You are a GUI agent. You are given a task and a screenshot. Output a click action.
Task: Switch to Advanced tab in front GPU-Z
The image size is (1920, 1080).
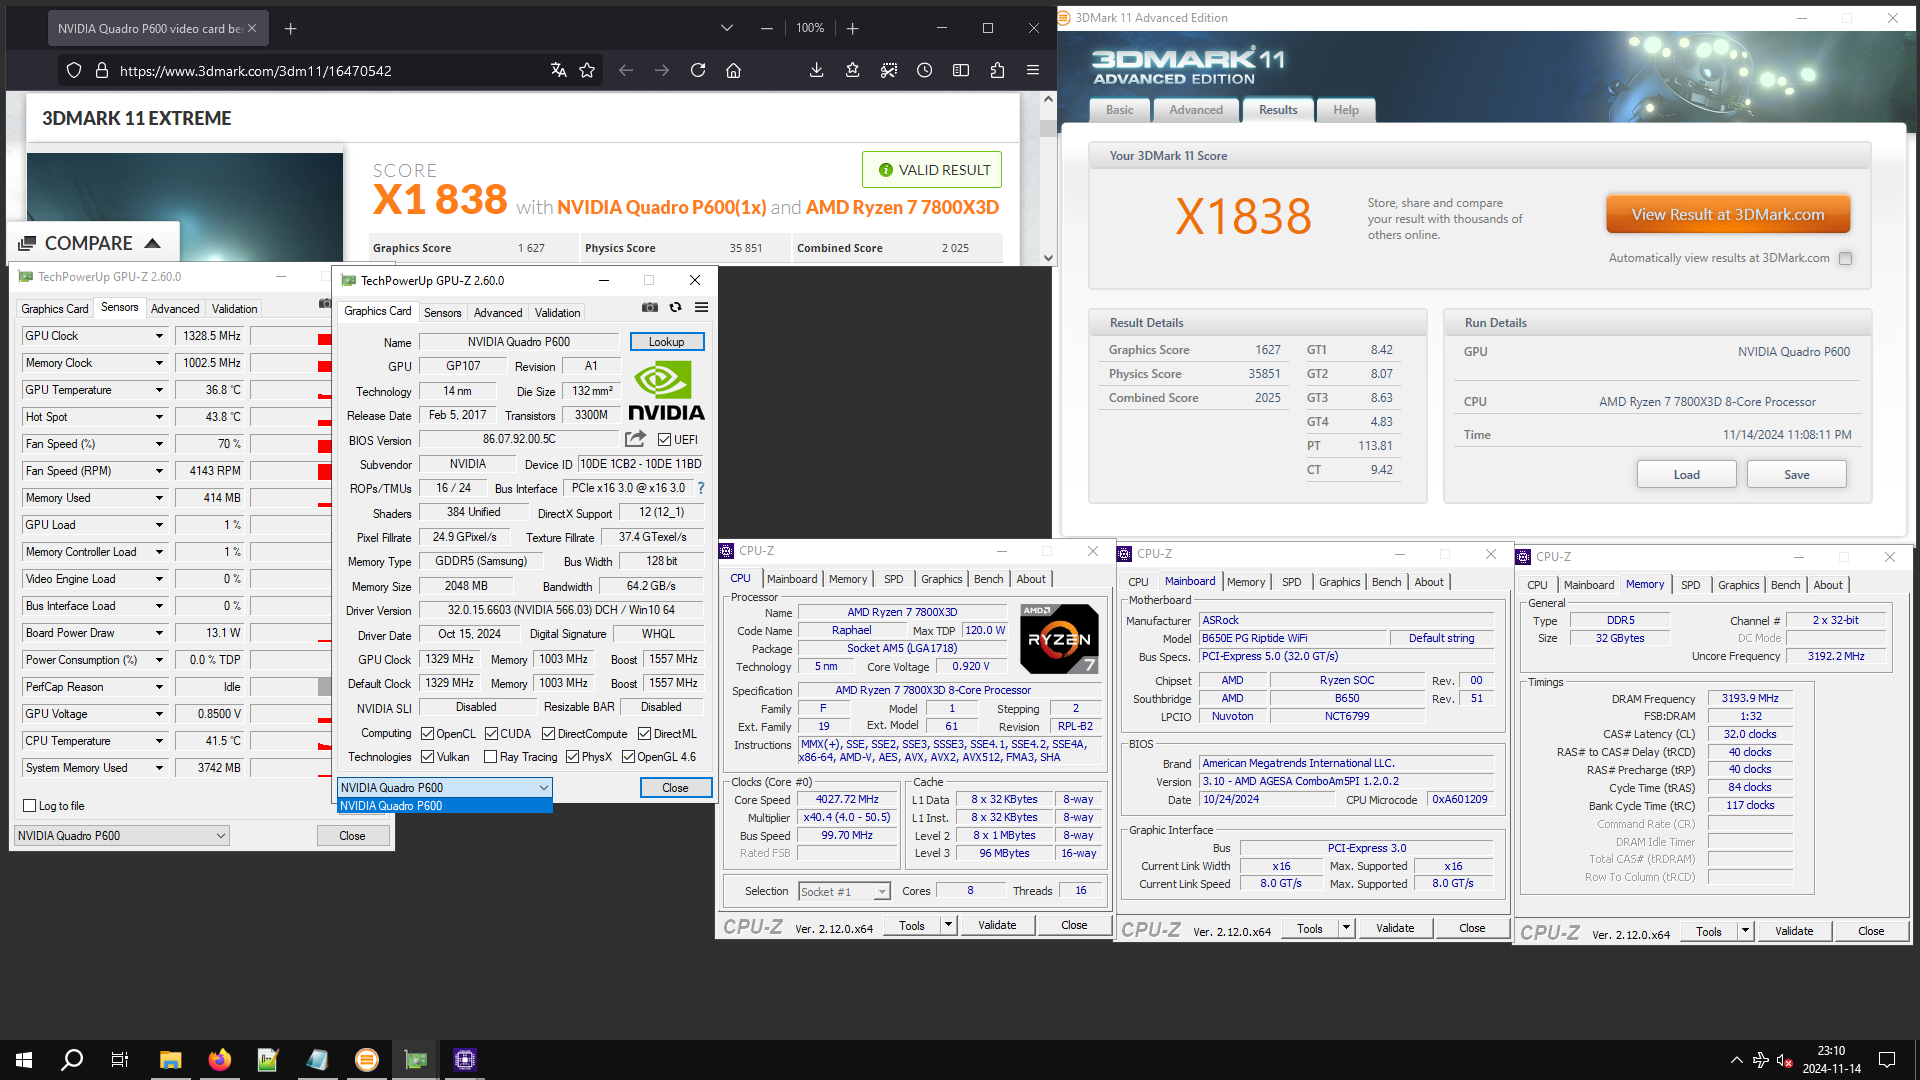(x=498, y=313)
